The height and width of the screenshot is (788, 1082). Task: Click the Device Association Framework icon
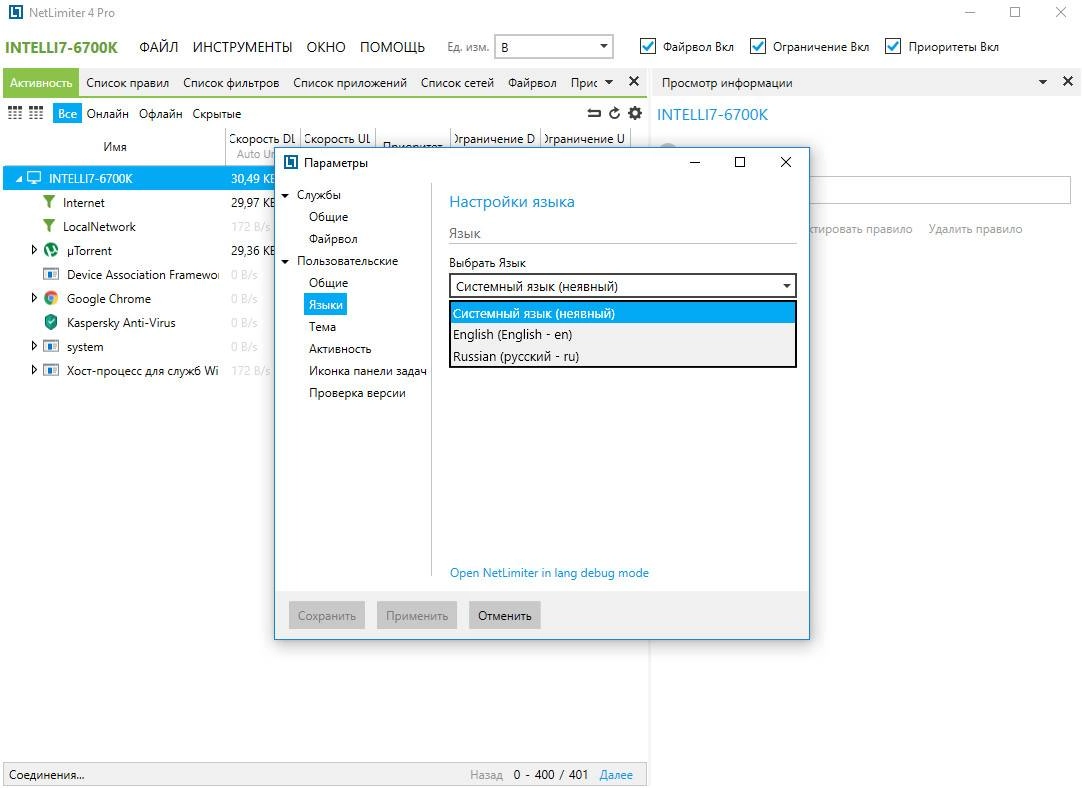[51, 274]
